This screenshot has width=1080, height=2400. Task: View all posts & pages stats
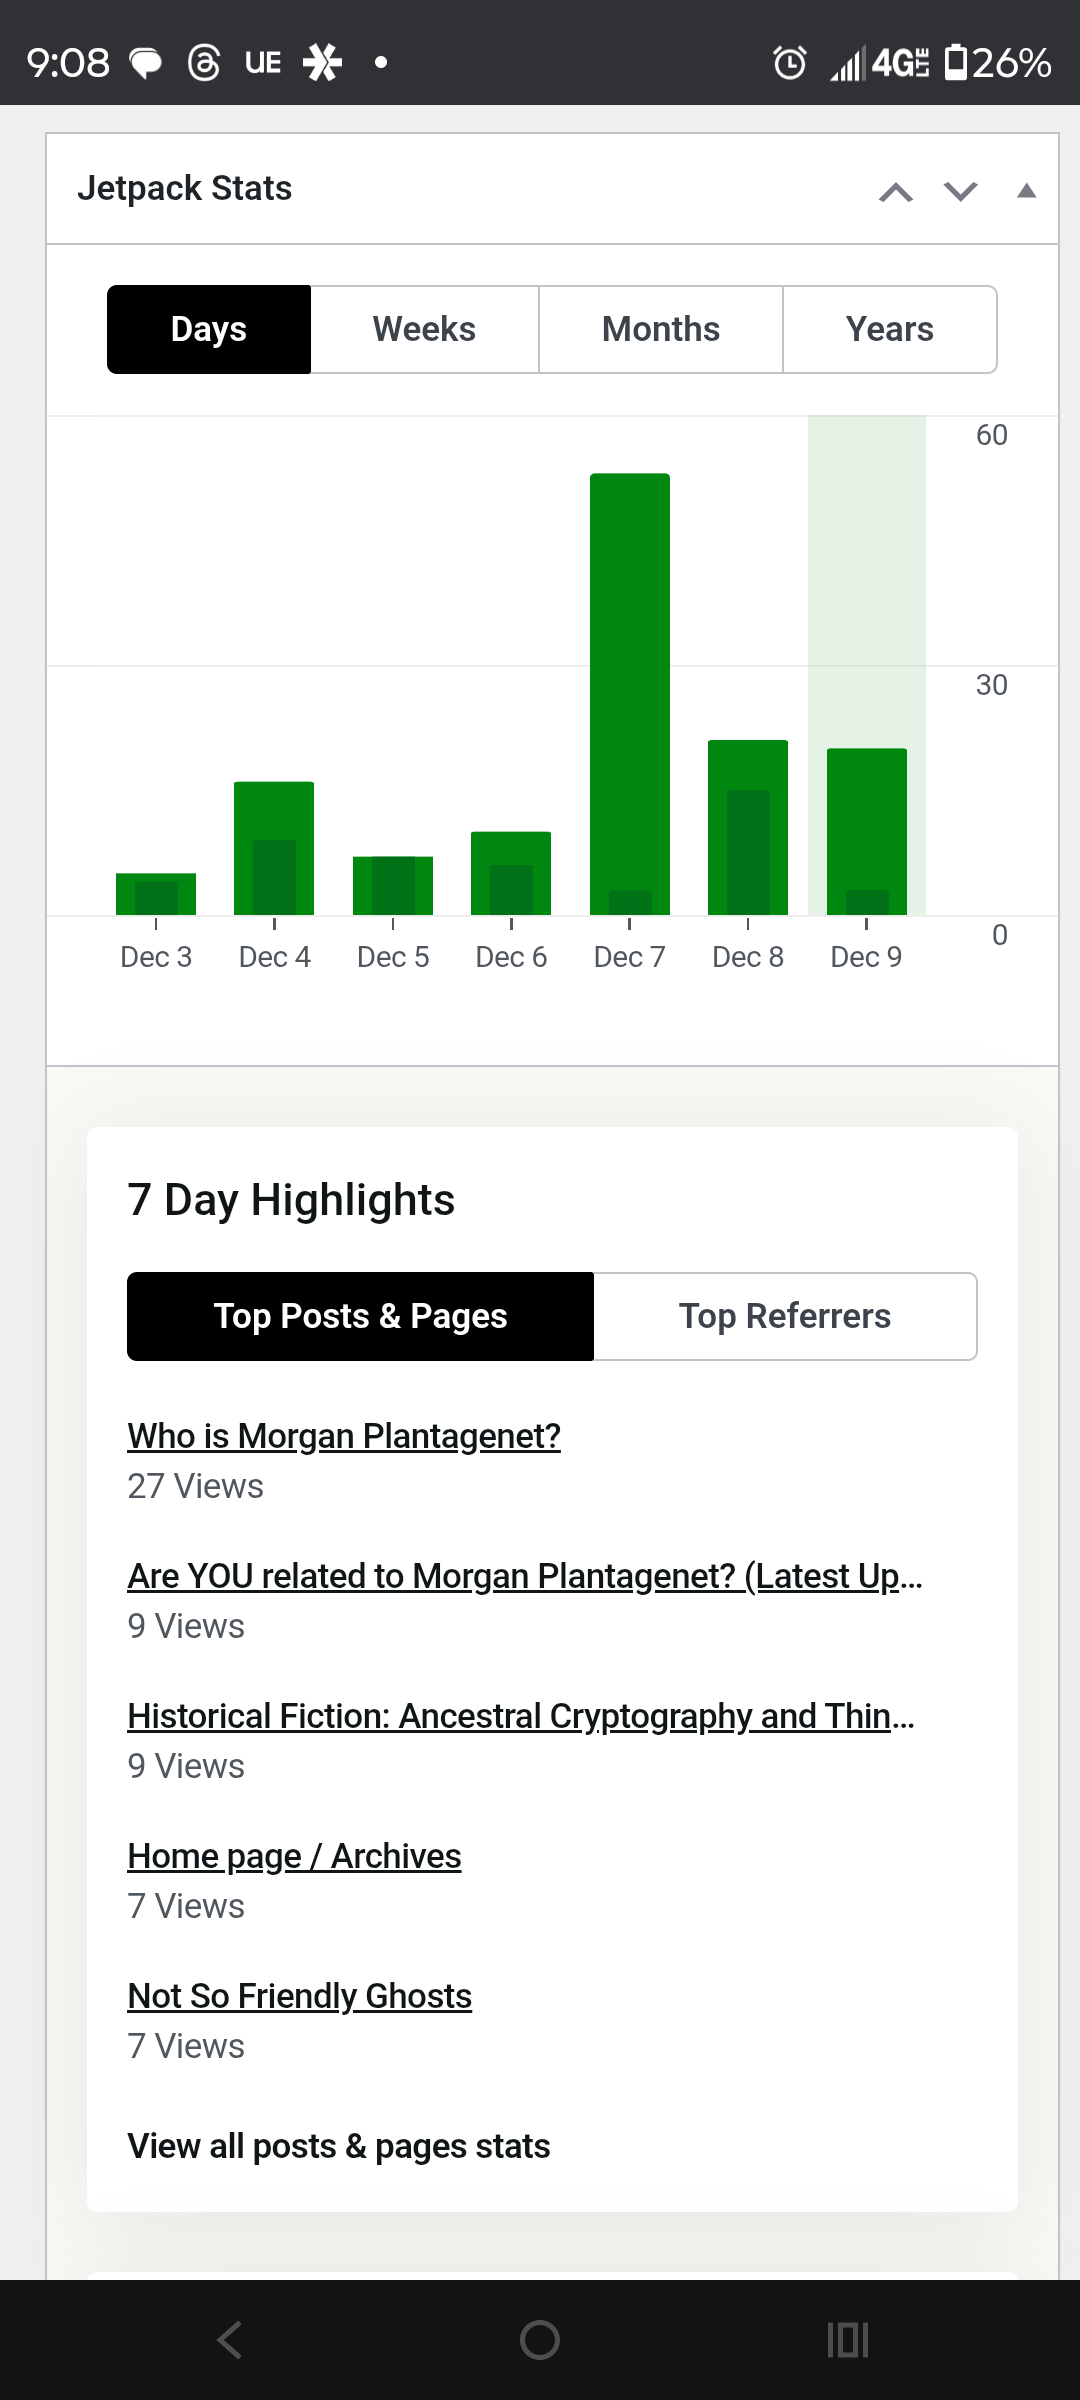339,2146
